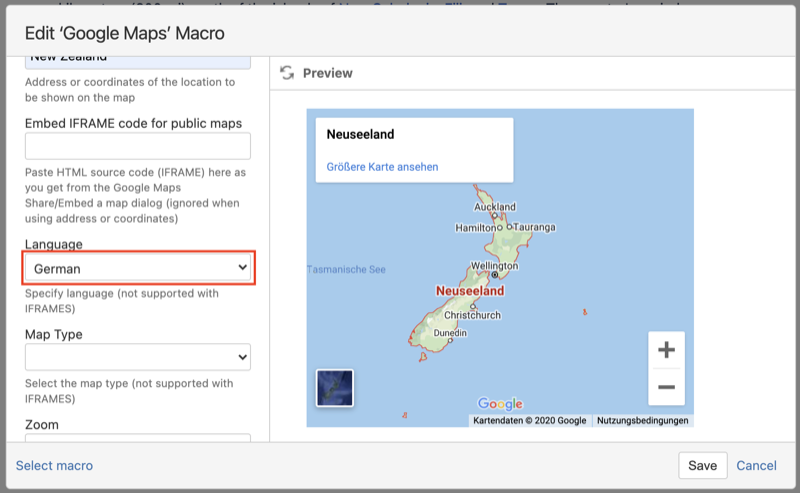The height and width of the screenshot is (493, 800).
Task: Click the Dunedin city marker
Action: pyautogui.click(x=450, y=341)
